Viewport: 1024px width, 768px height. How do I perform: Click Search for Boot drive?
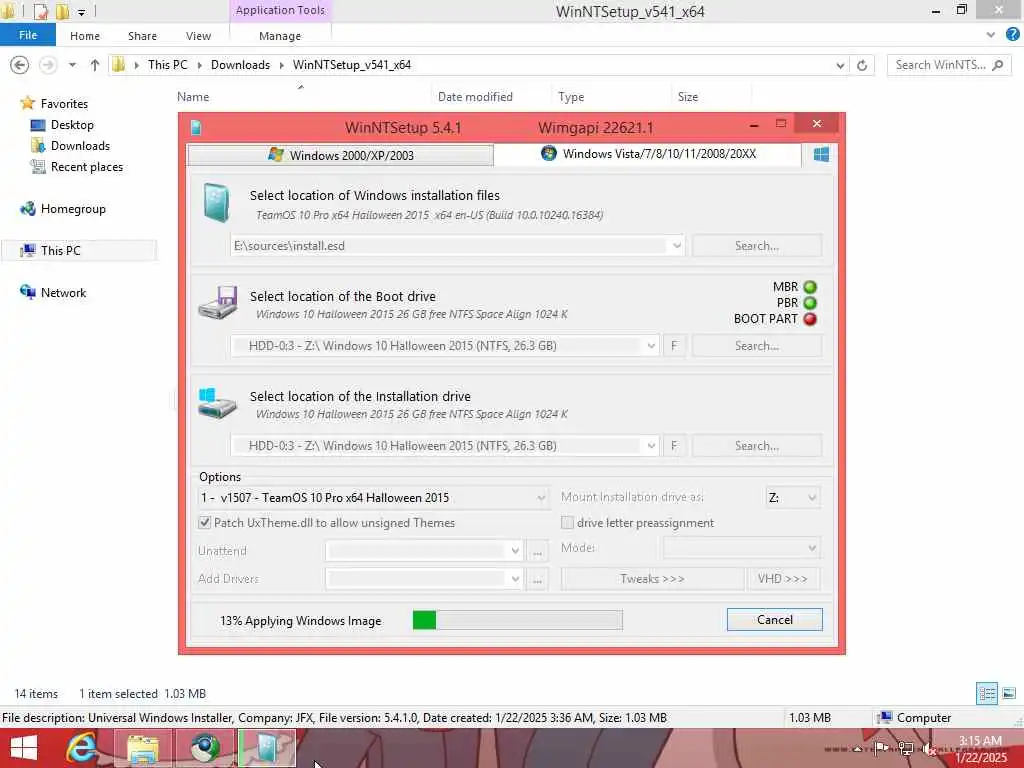click(x=757, y=346)
